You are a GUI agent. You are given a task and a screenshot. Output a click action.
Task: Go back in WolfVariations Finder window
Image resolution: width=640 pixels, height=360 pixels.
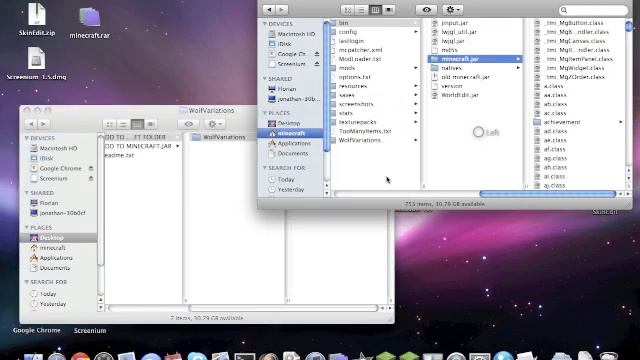(x=31, y=124)
